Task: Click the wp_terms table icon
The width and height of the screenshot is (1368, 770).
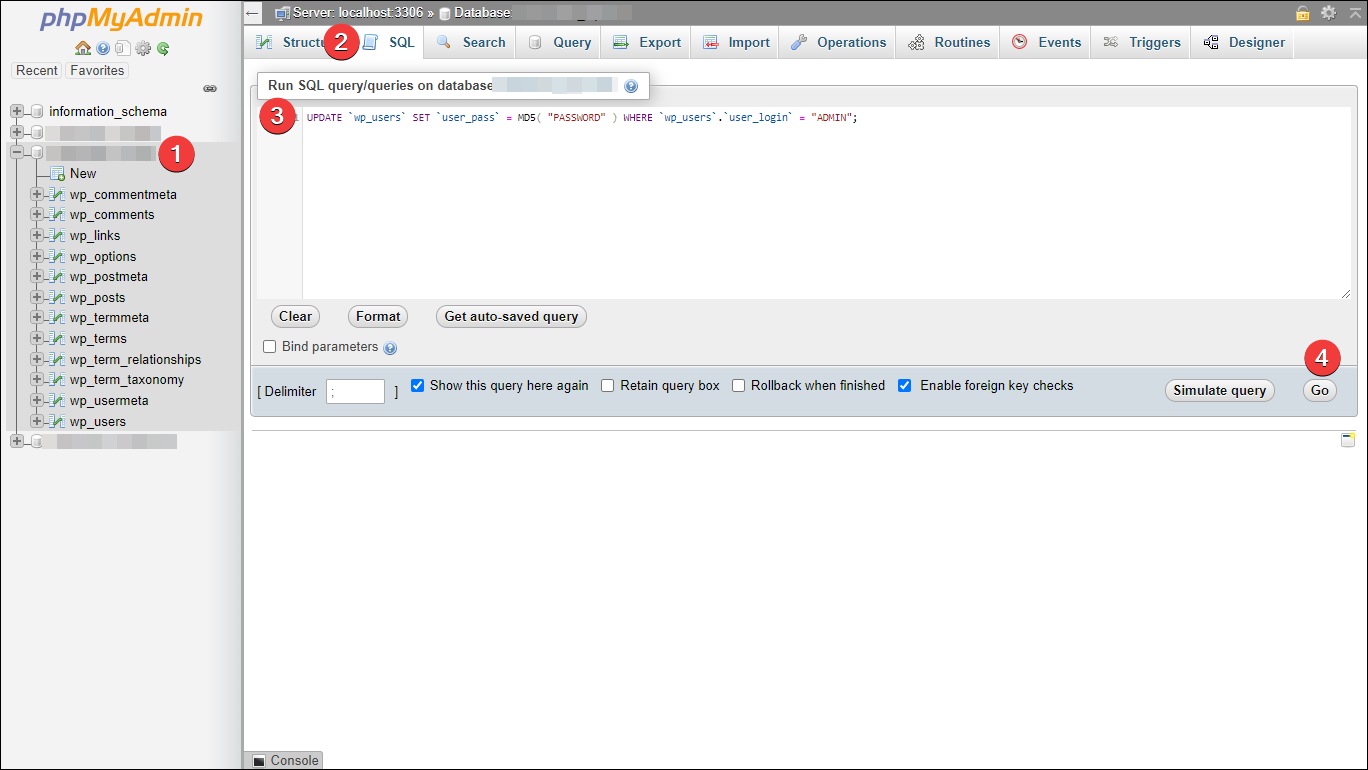Action: point(57,338)
